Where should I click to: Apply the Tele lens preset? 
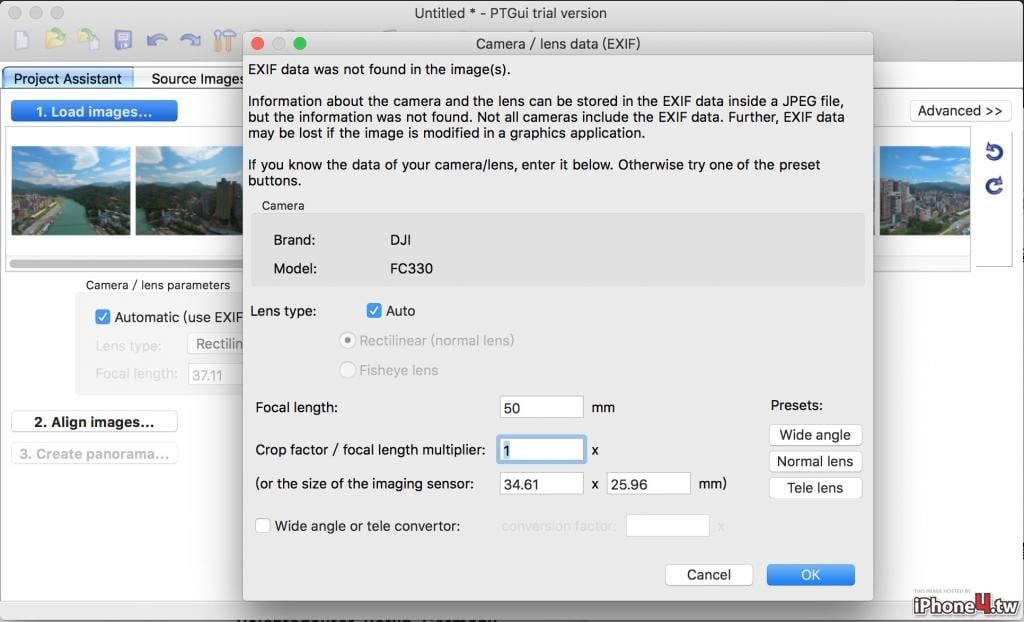pyautogui.click(x=815, y=487)
